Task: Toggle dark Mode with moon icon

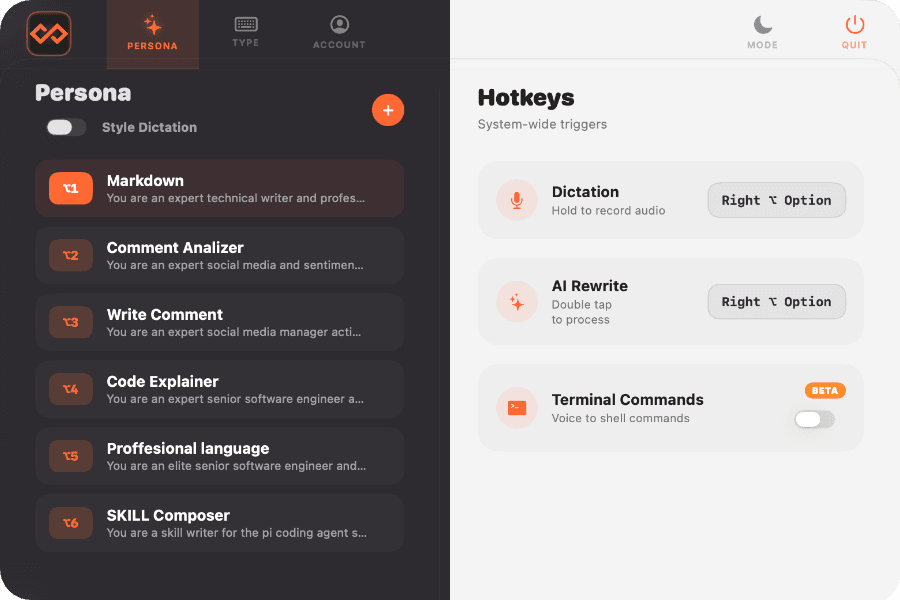Action: tap(762, 32)
